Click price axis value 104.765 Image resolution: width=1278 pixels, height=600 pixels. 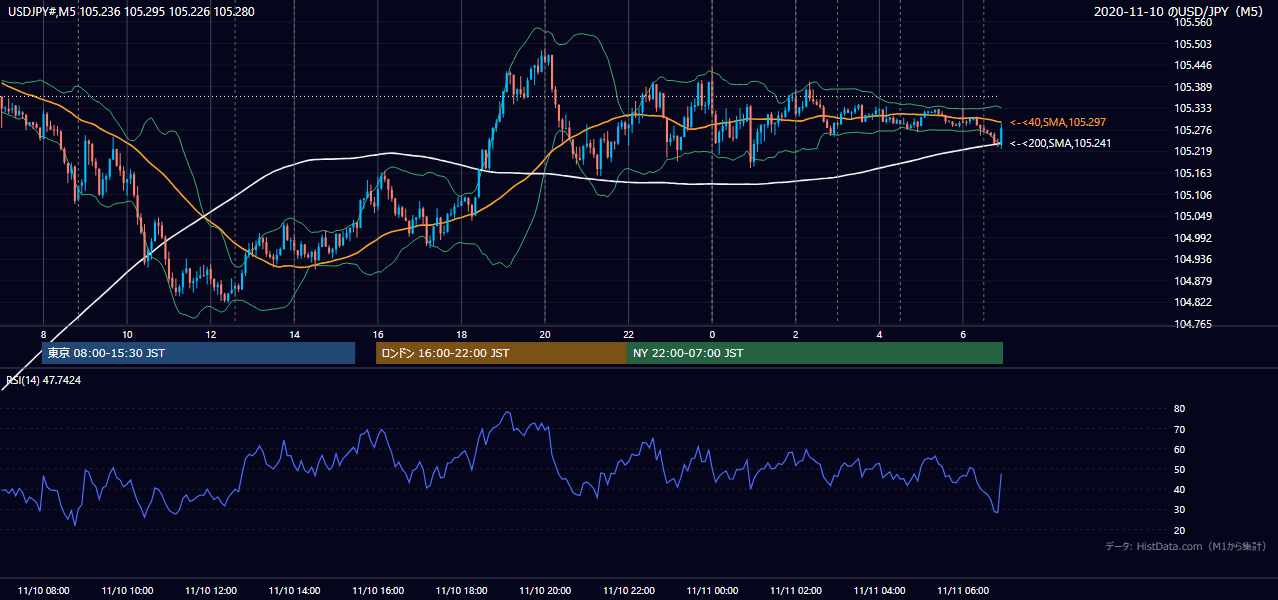tap(1194, 325)
